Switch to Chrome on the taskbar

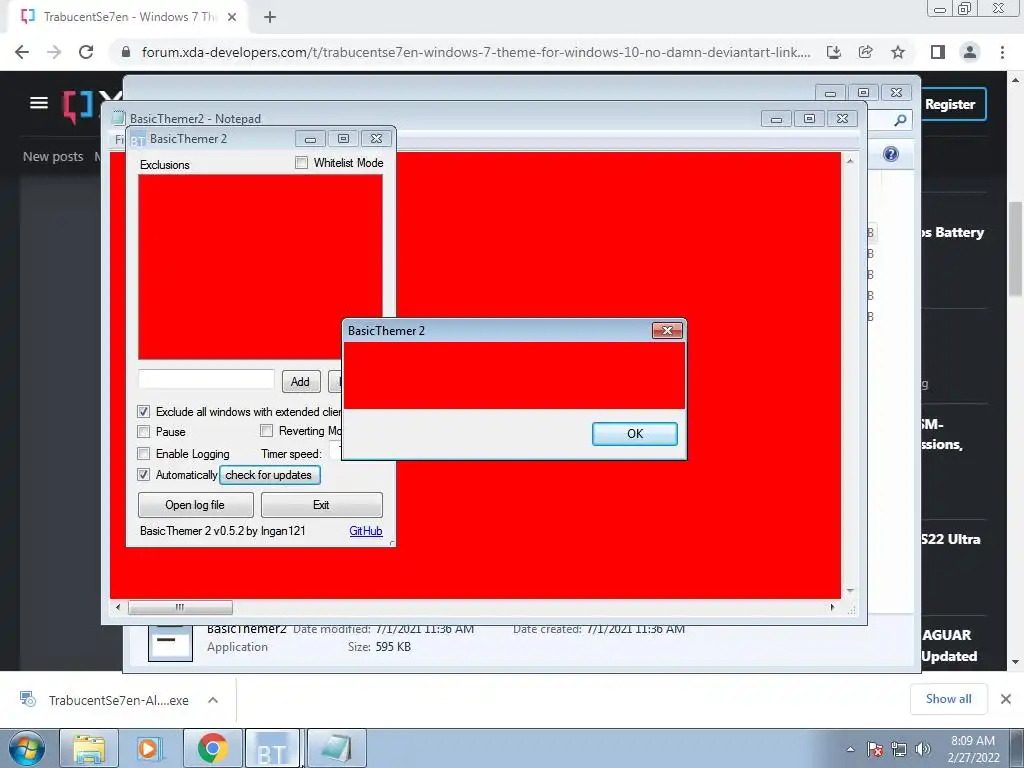tap(212, 748)
